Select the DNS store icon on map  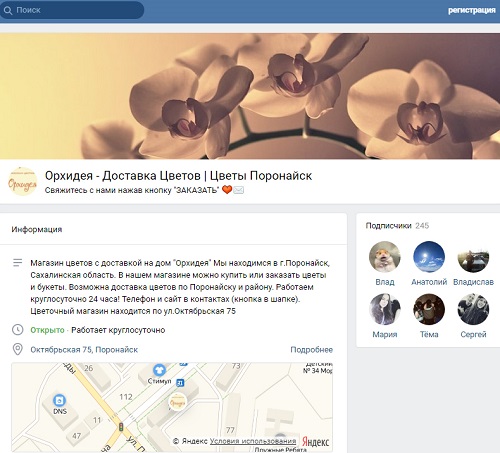click(x=59, y=400)
